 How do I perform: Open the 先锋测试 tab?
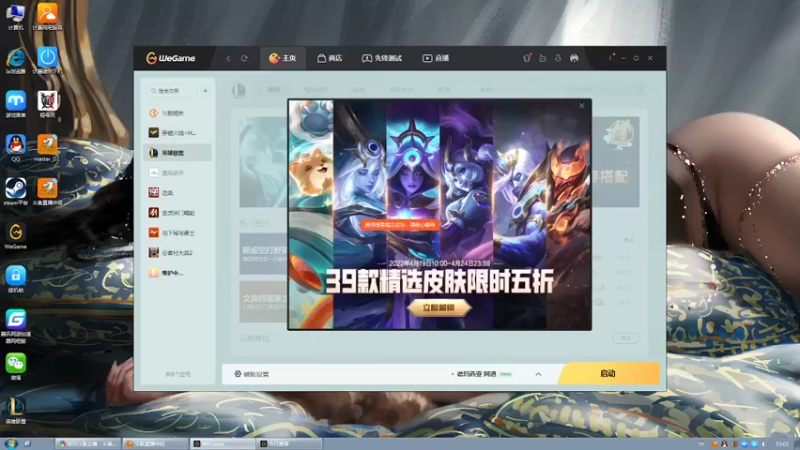[x=382, y=58]
